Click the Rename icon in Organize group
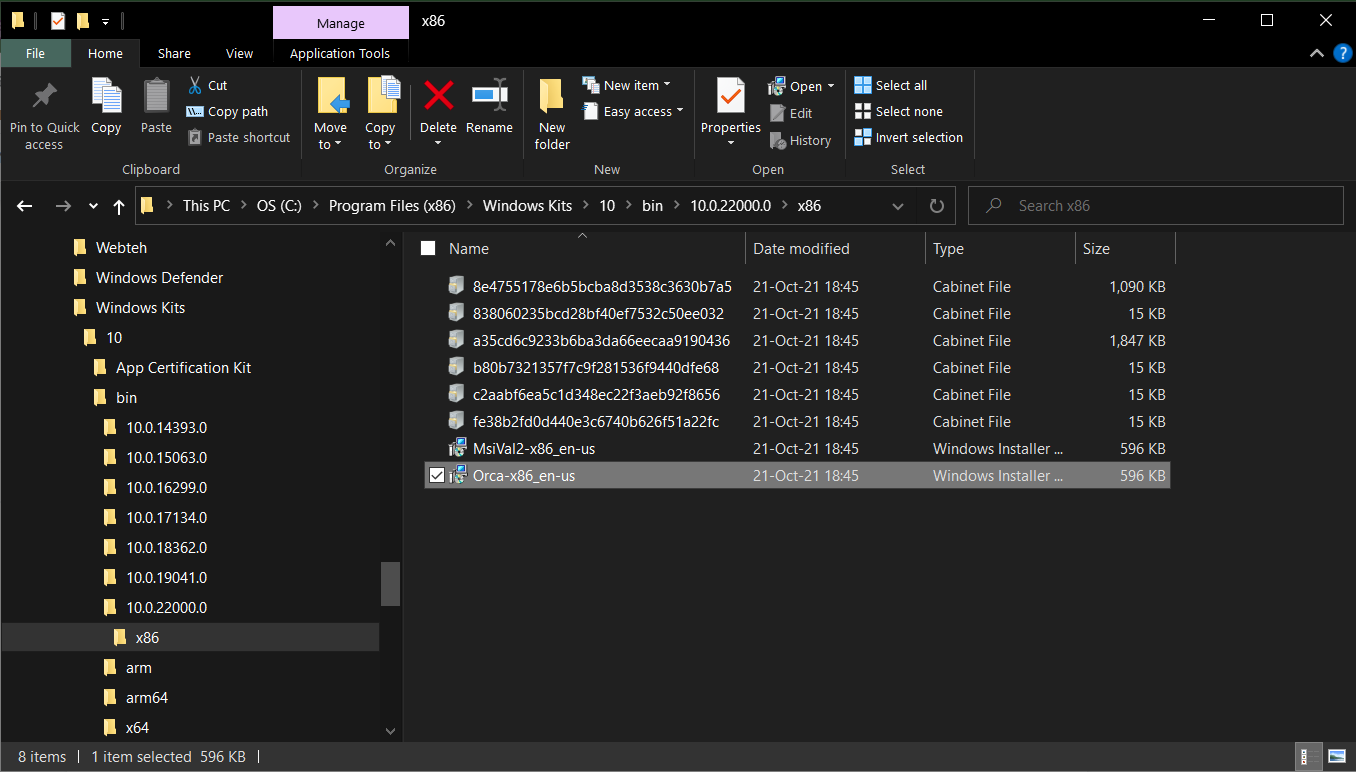The image size is (1356, 772). click(x=490, y=96)
